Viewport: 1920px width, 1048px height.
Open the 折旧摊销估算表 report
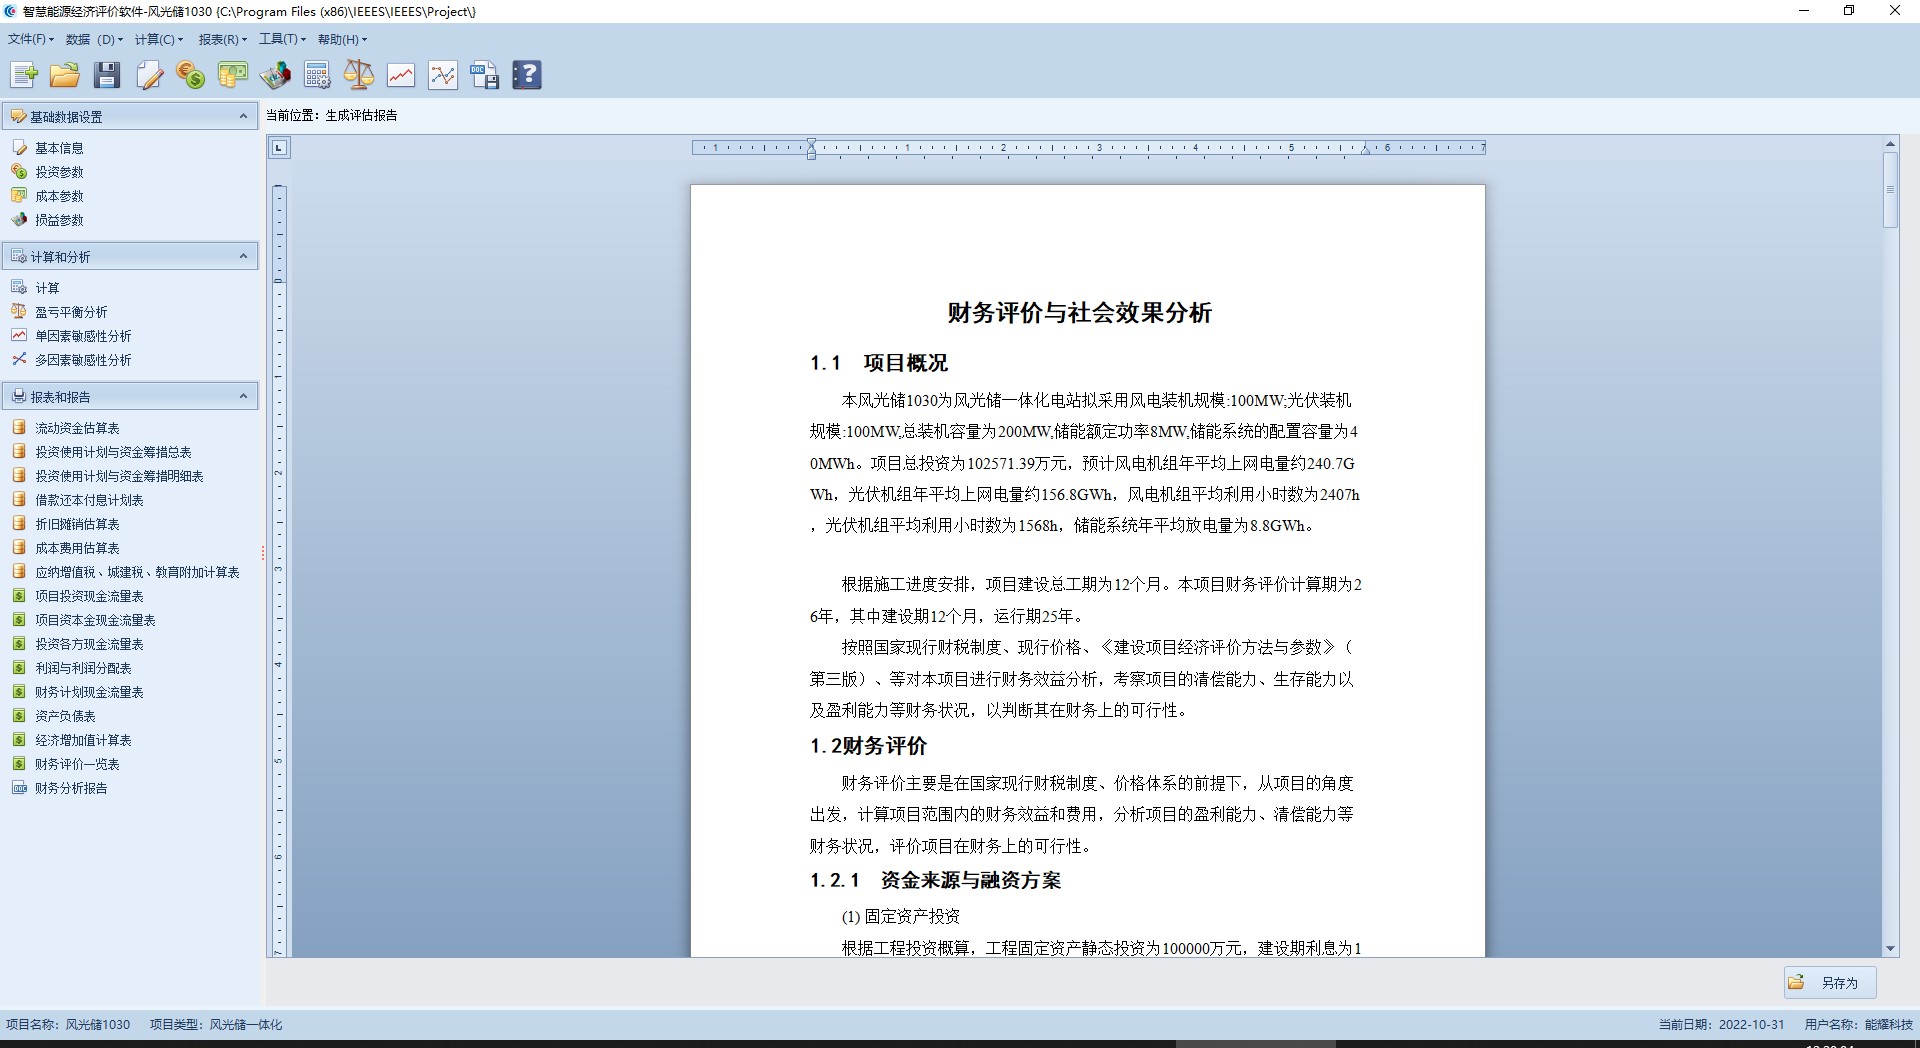(x=77, y=524)
